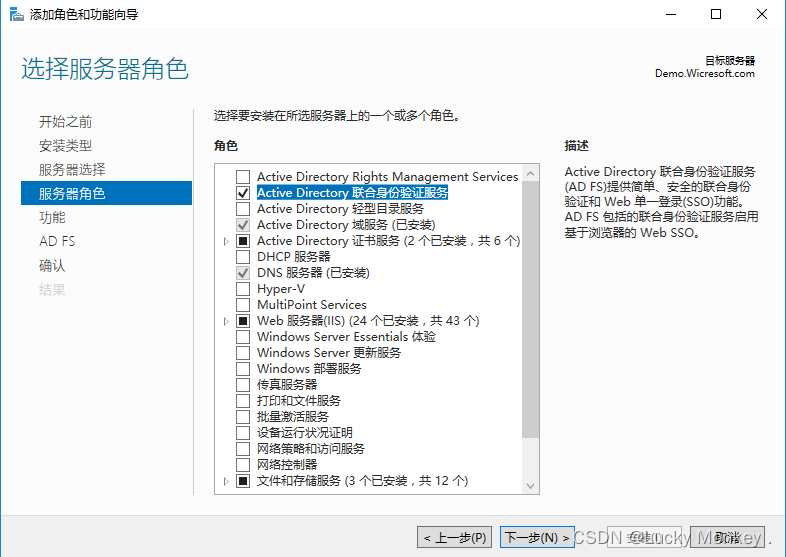786x557 pixels.
Task: Click Demo.Wicresoft.com target server text
Action: tap(704, 74)
